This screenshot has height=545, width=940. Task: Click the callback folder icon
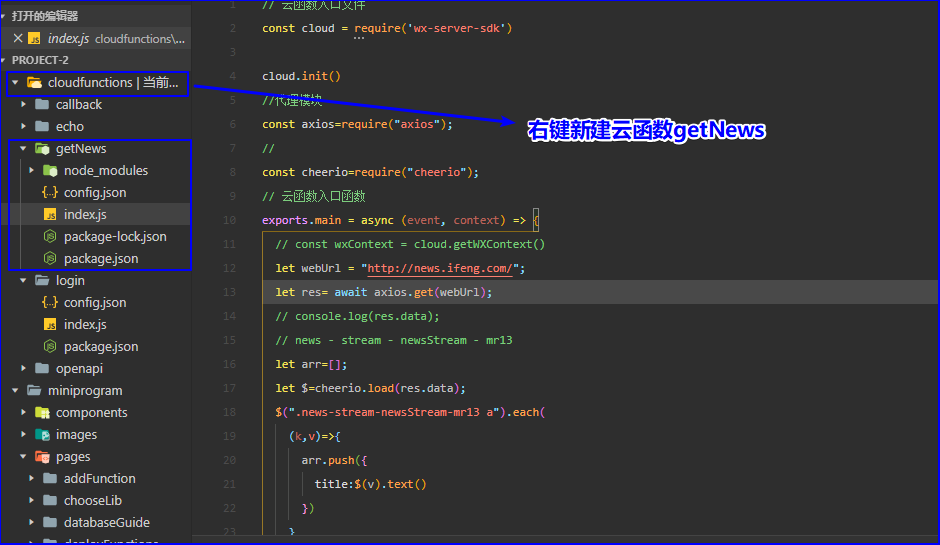[x=42, y=104]
